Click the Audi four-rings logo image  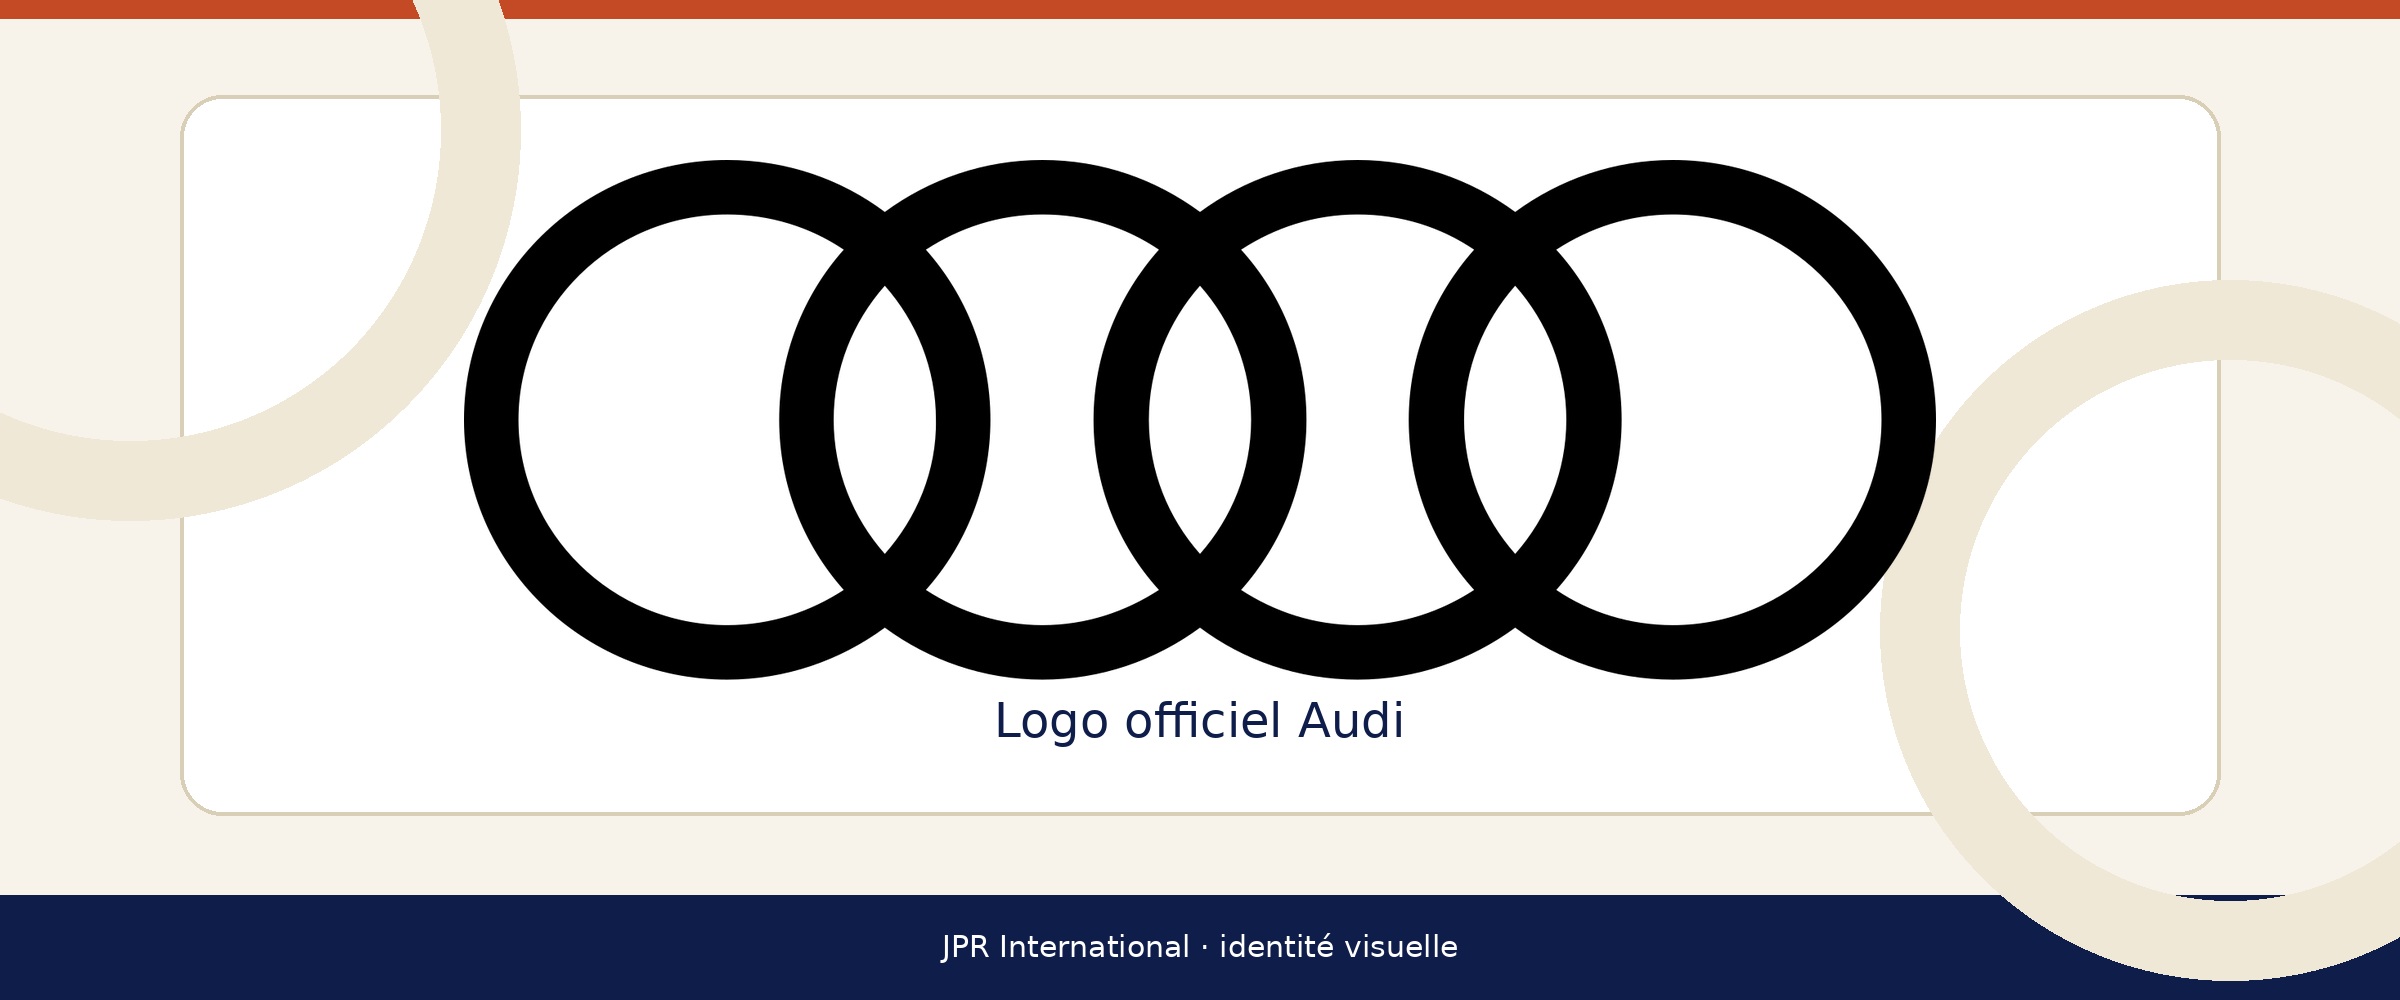pyautogui.click(x=1200, y=420)
